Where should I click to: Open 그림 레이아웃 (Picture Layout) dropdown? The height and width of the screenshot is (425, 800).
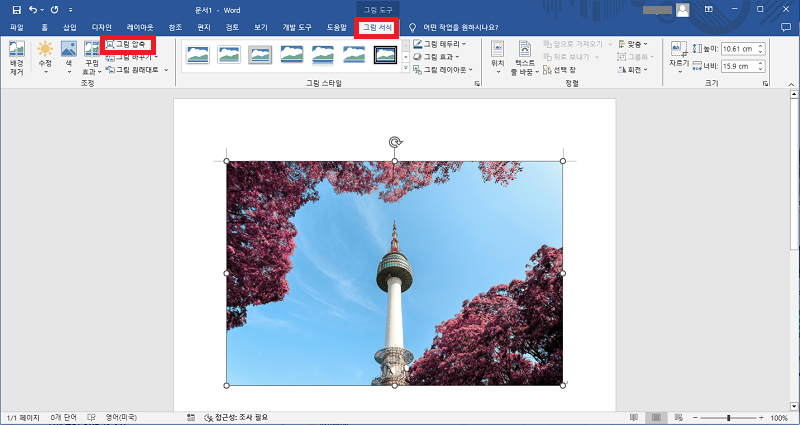click(443, 69)
